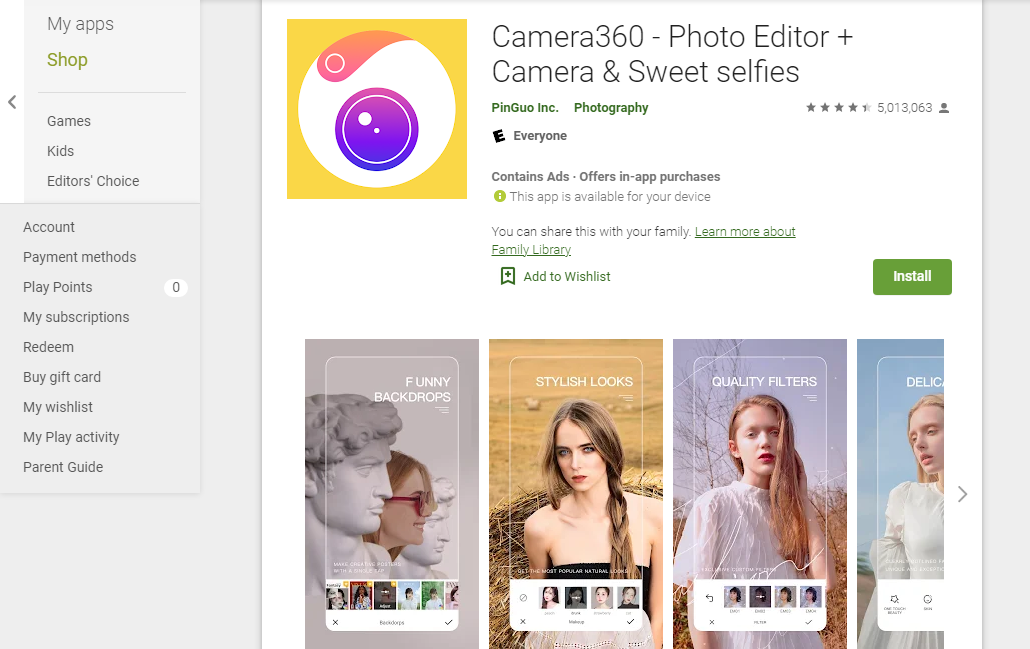The width and height of the screenshot is (1030, 649).
Task: Open PinGuo Inc. developer page
Action: coord(525,108)
